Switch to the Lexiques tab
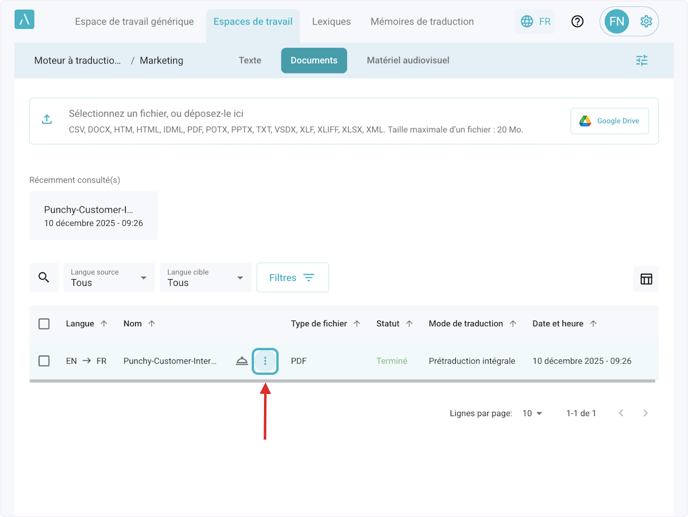688x517 pixels. pos(331,22)
